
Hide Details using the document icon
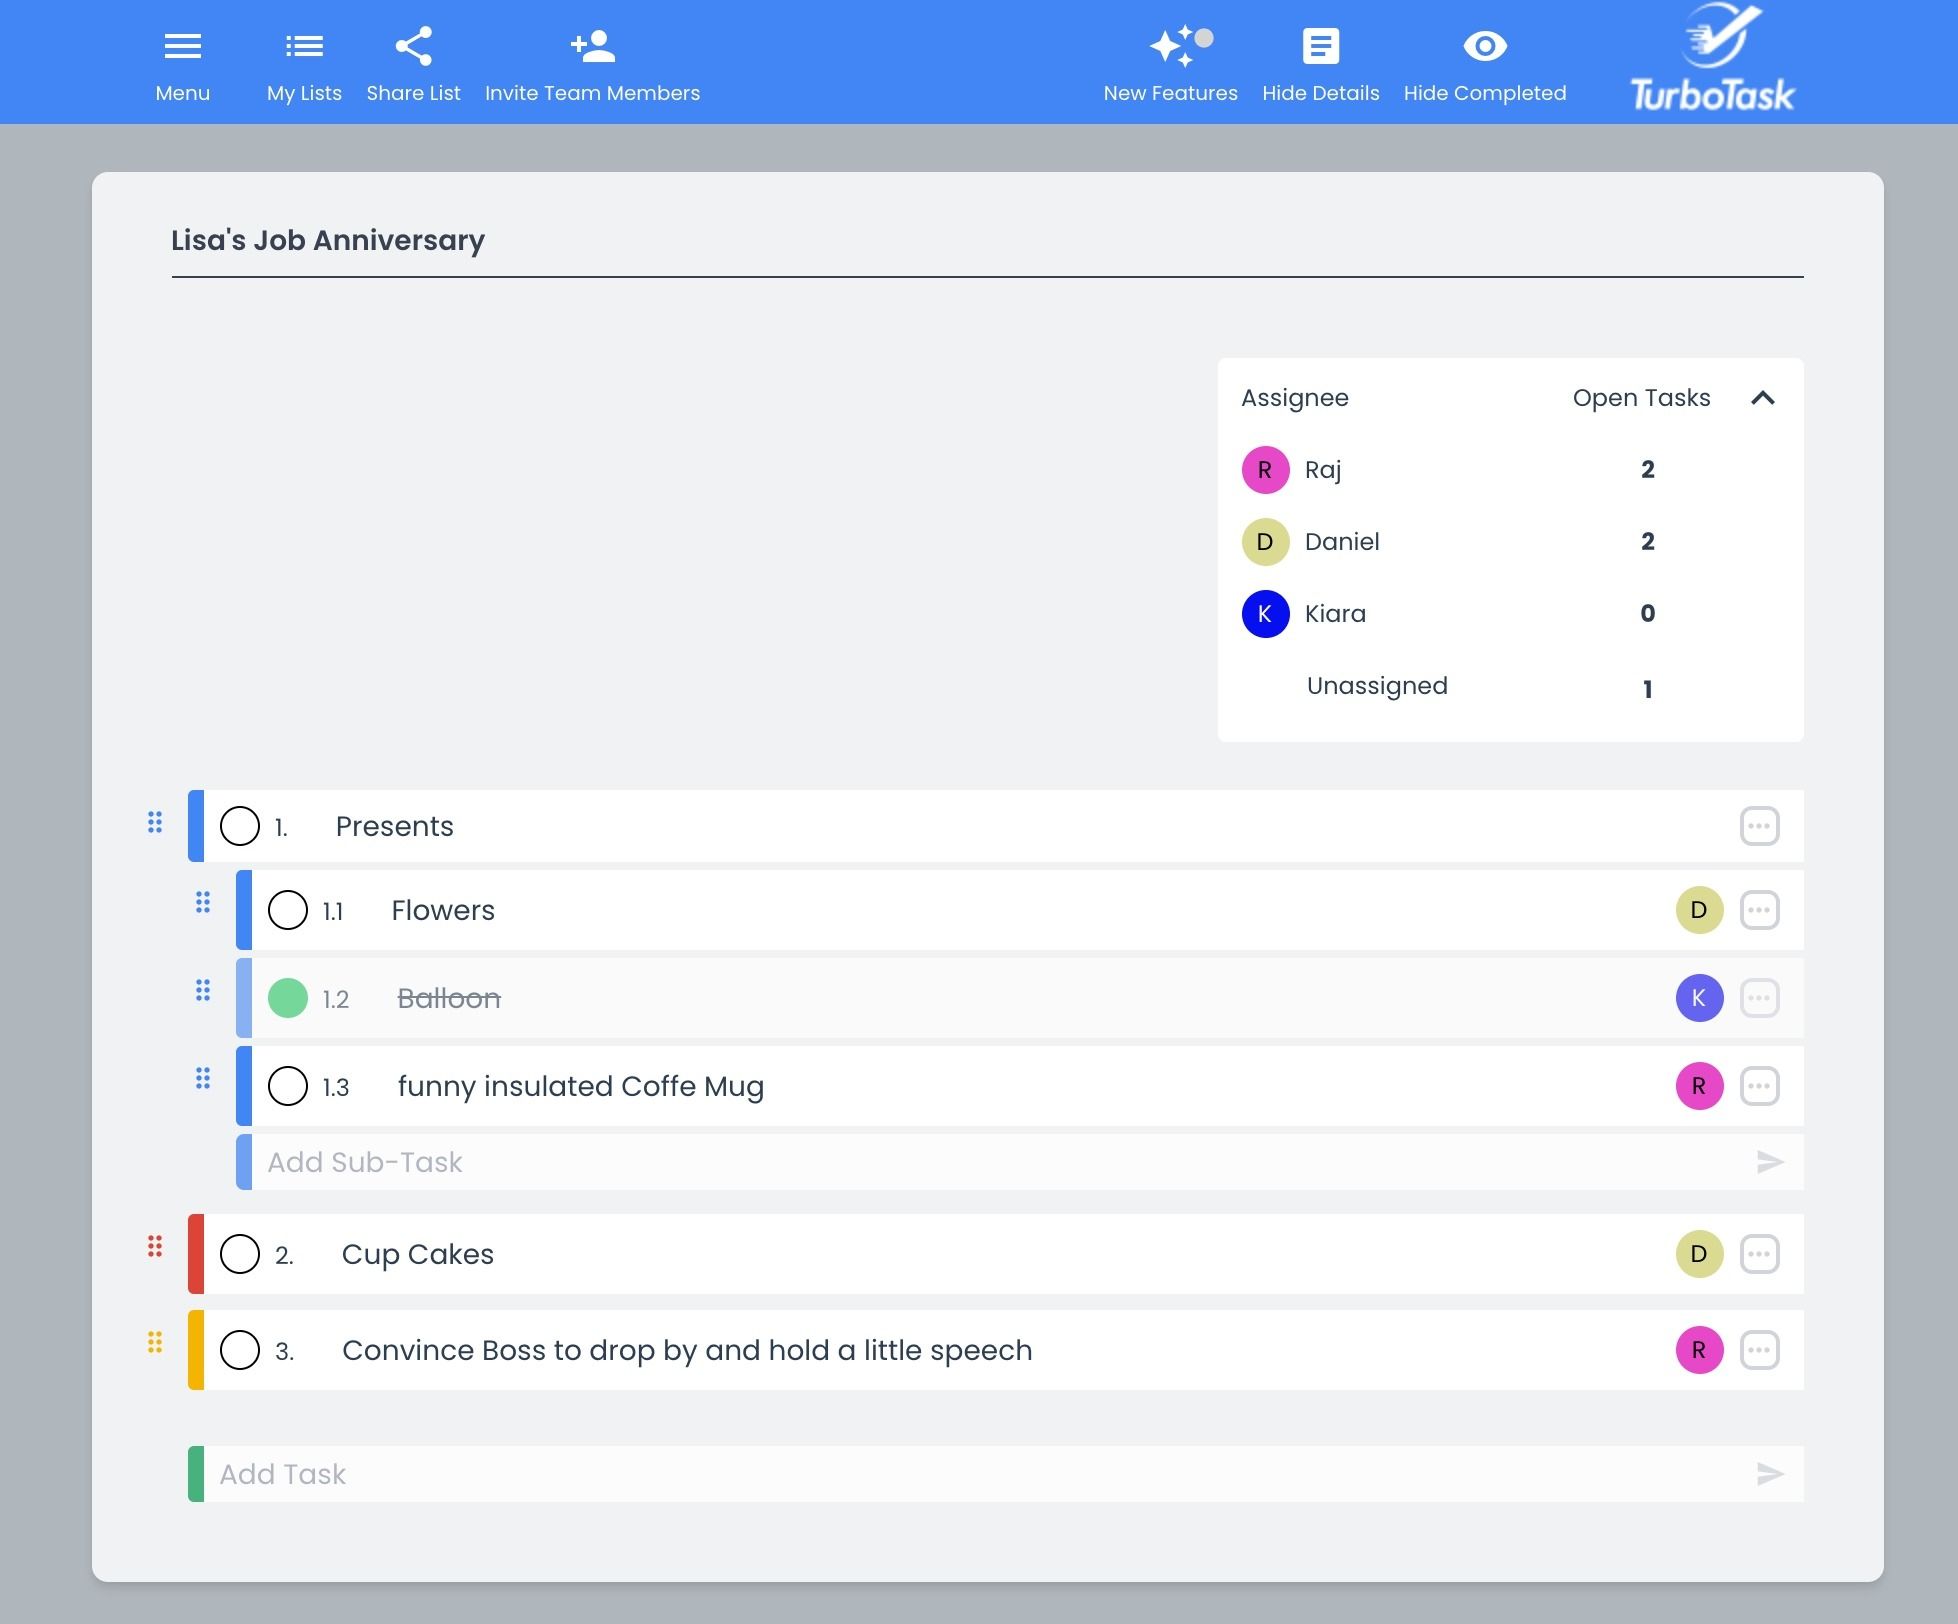pos(1320,46)
